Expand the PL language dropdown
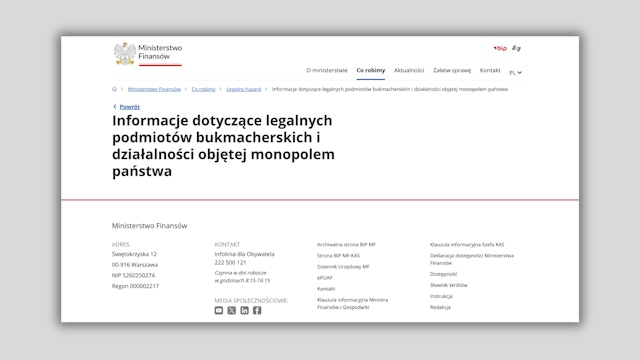The height and width of the screenshot is (360, 640). pos(516,73)
